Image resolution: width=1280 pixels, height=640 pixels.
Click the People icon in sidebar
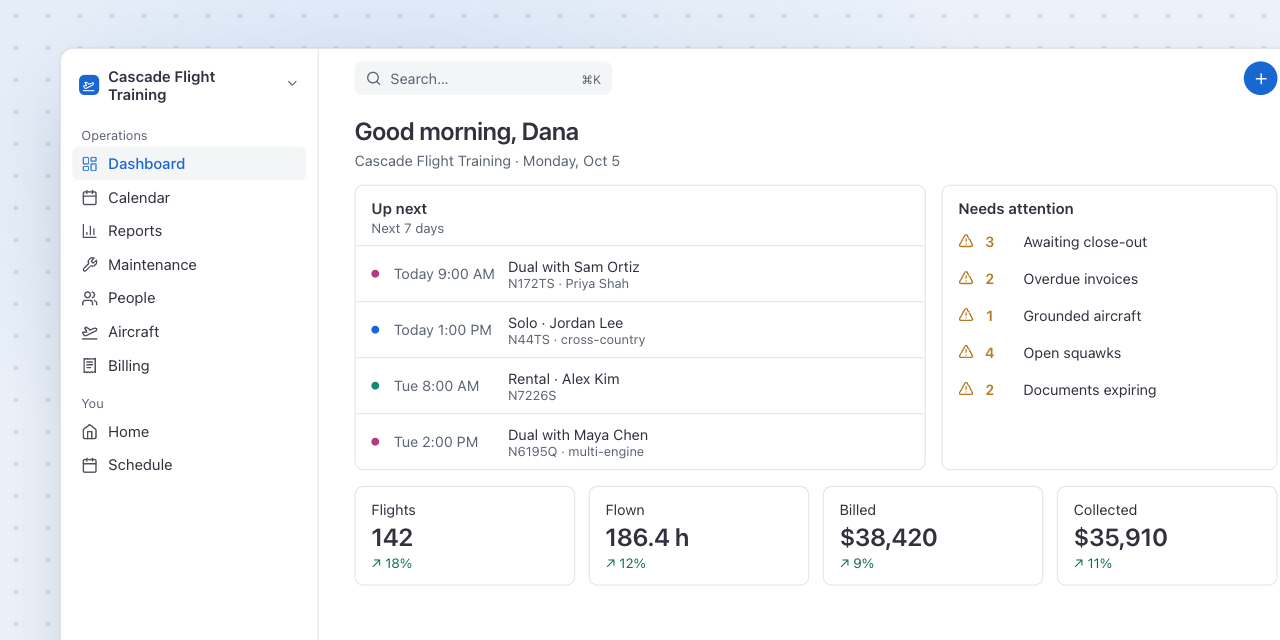pos(90,298)
